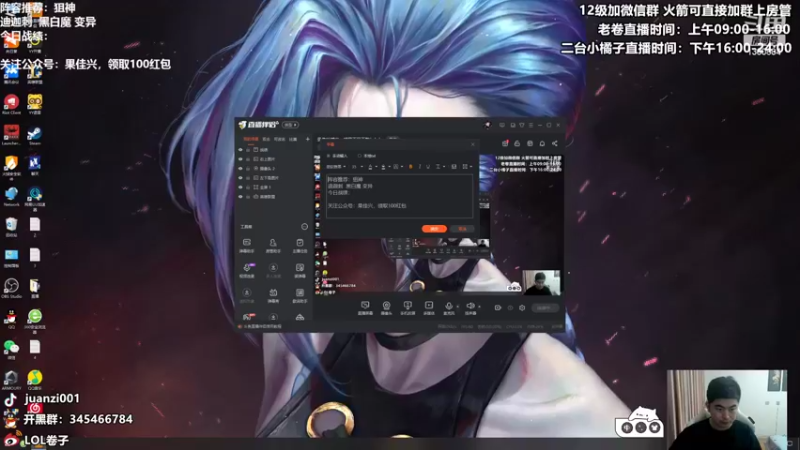
Task: Cancel the text dialog with gray button
Action: click(462, 229)
